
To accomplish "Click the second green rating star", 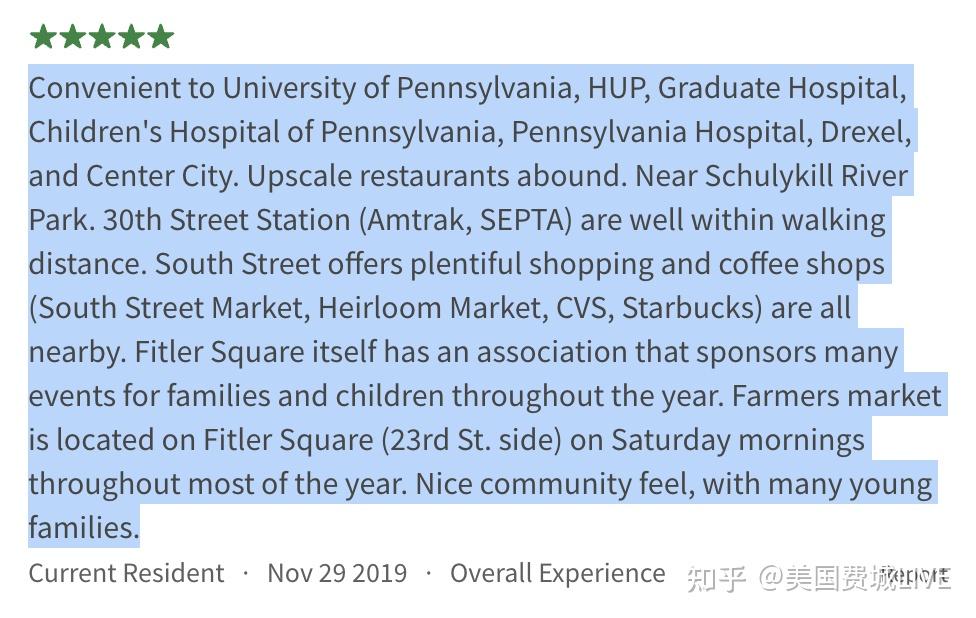I will tap(72, 36).
